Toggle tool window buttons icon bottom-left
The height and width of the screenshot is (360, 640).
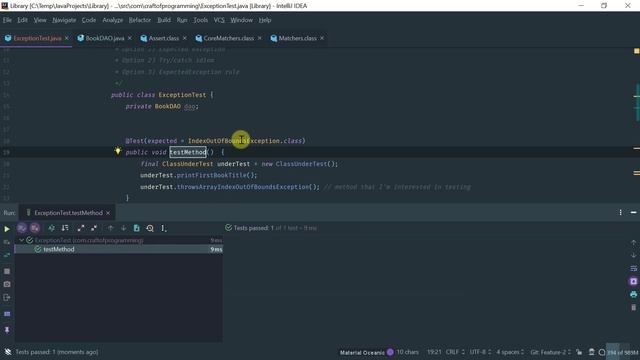(x=7, y=352)
